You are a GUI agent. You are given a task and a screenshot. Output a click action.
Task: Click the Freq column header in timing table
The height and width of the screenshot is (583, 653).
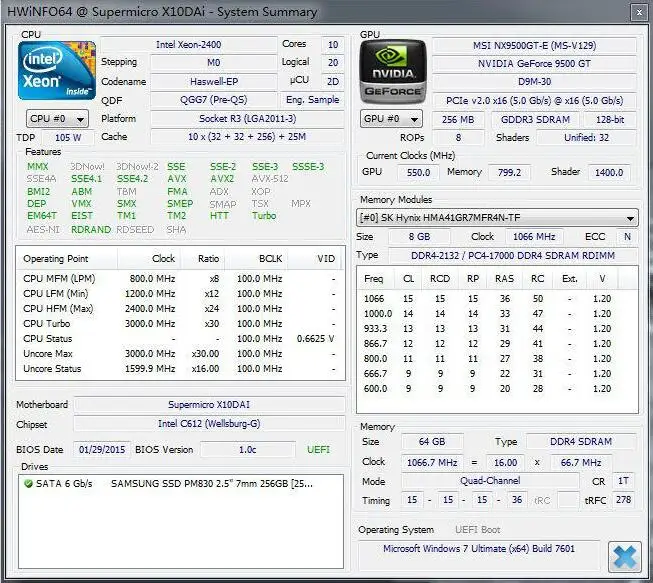(x=374, y=279)
